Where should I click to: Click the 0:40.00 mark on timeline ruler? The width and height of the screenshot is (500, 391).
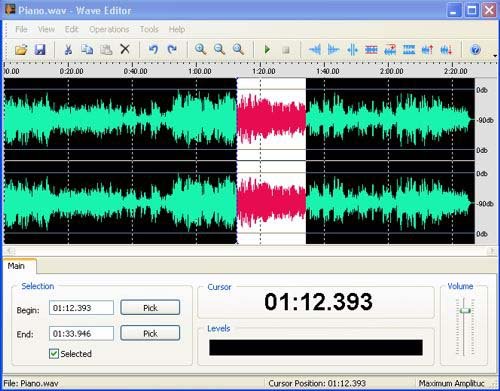click(x=135, y=71)
